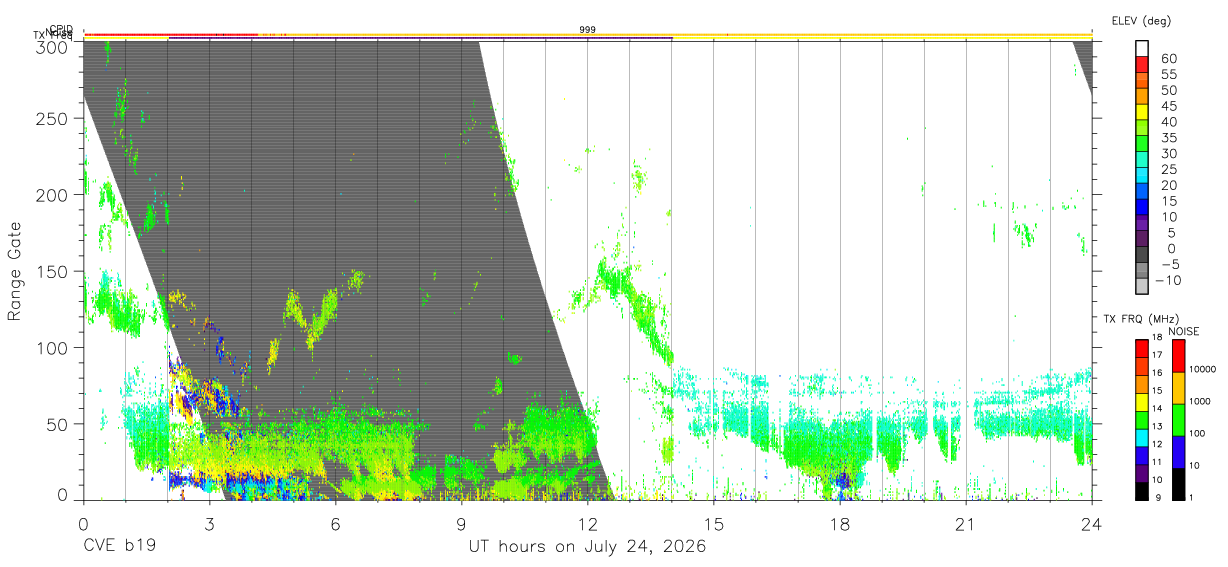This screenshot has width=1228, height=567.
Task: Click the '30' elevation scale label
Action: [1168, 154]
